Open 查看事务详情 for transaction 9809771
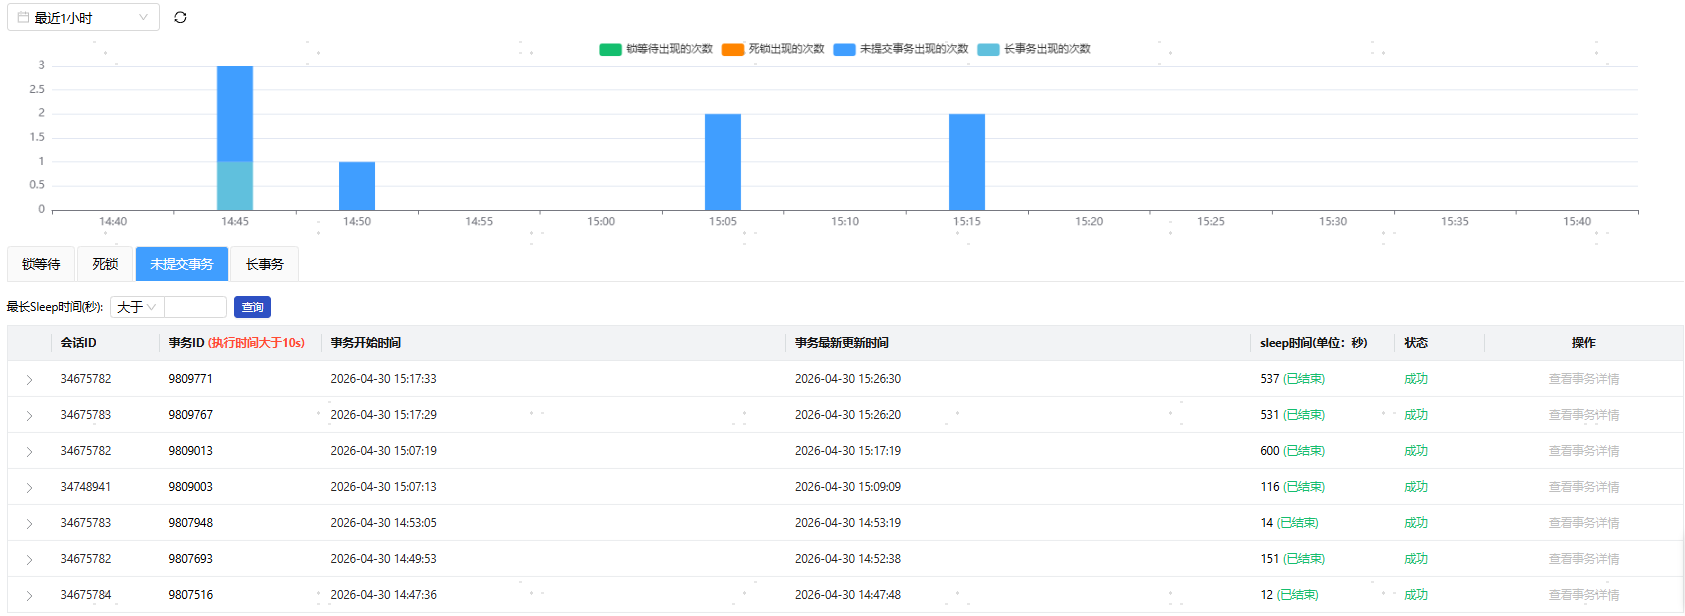 [1584, 379]
